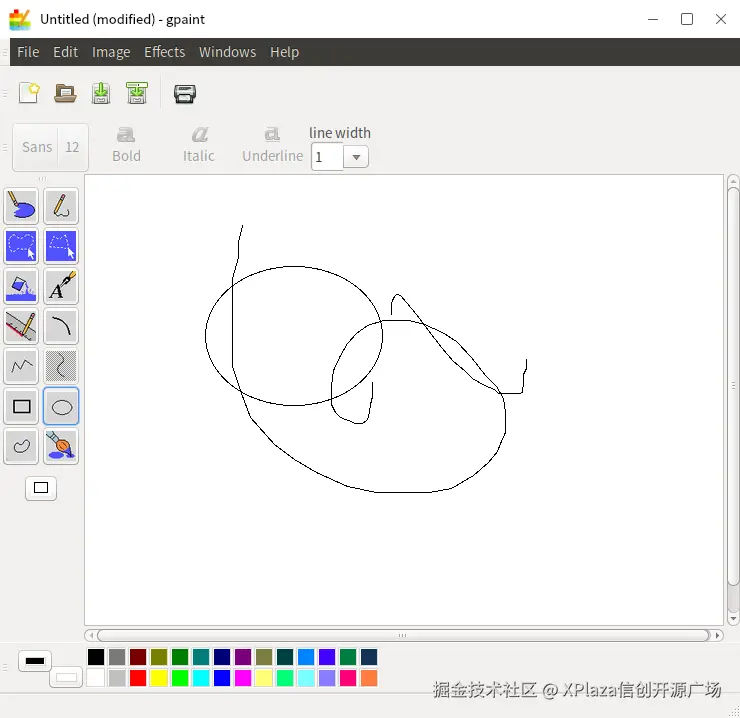Pick the magenta color swatch
This screenshot has width=740, height=718.
[x=243, y=678]
